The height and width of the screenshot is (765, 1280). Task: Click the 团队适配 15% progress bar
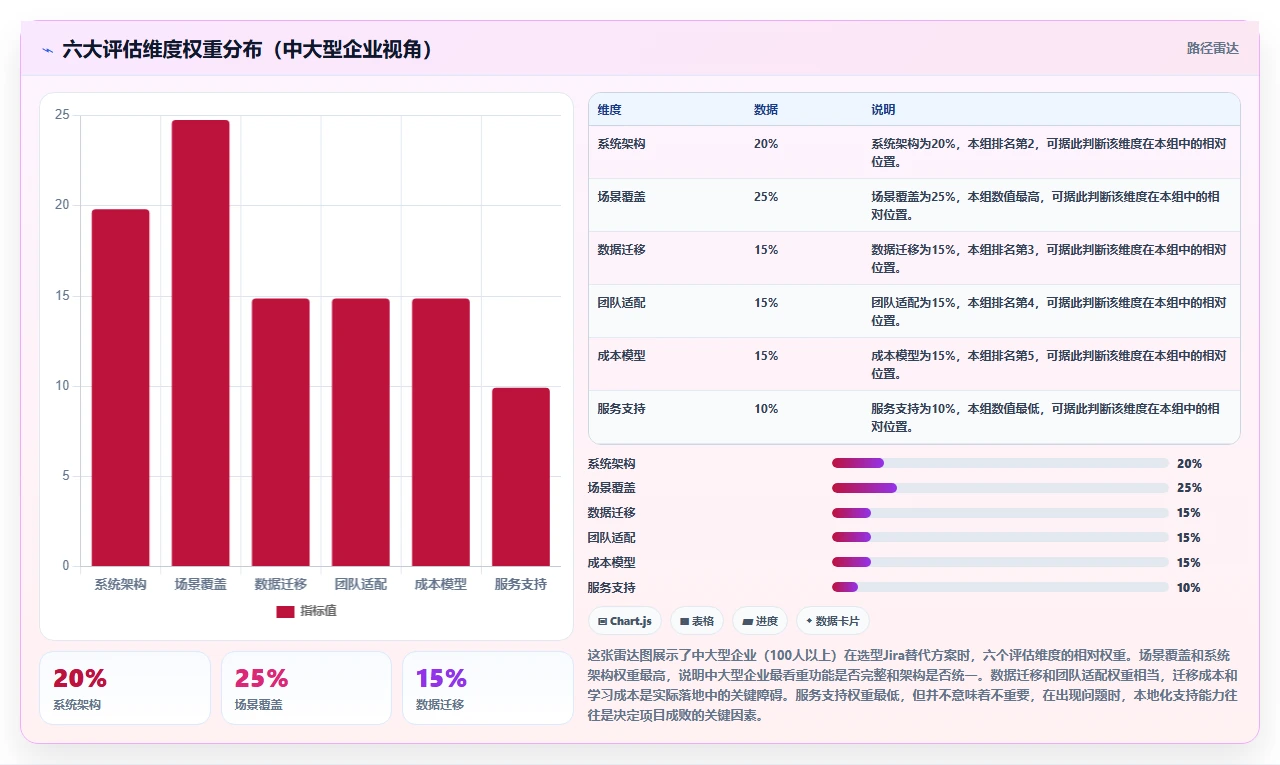(1000, 537)
